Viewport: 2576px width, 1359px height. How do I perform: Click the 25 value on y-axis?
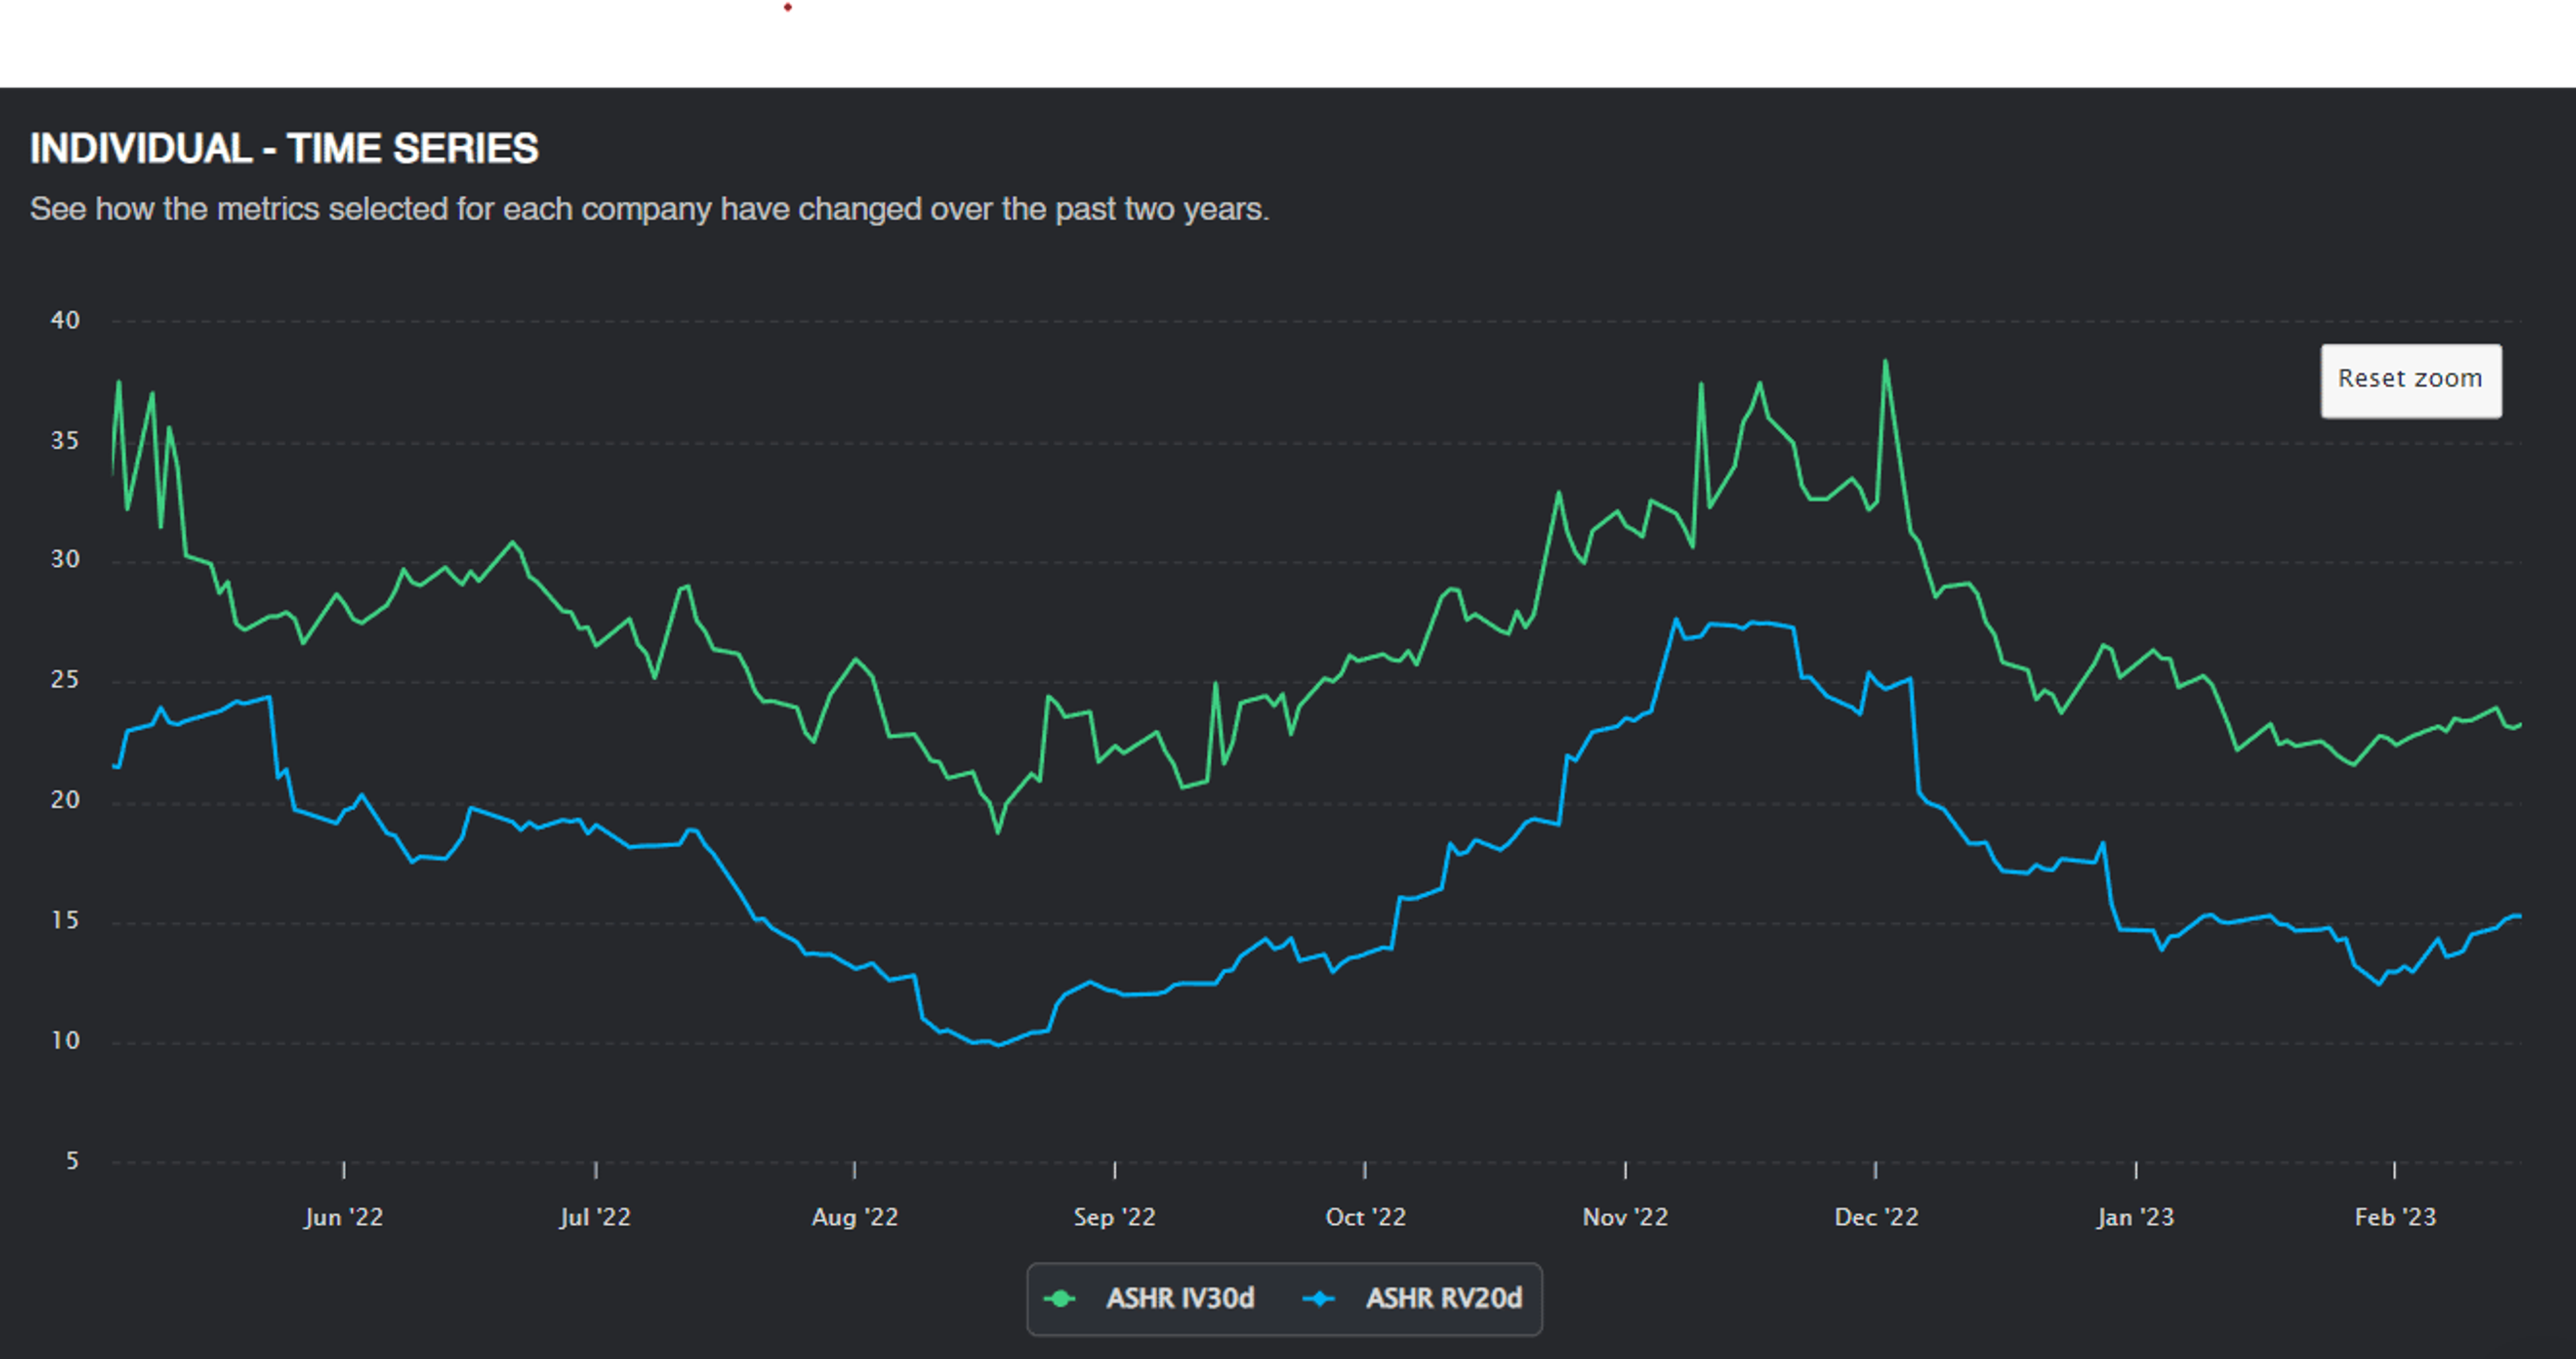[65, 679]
